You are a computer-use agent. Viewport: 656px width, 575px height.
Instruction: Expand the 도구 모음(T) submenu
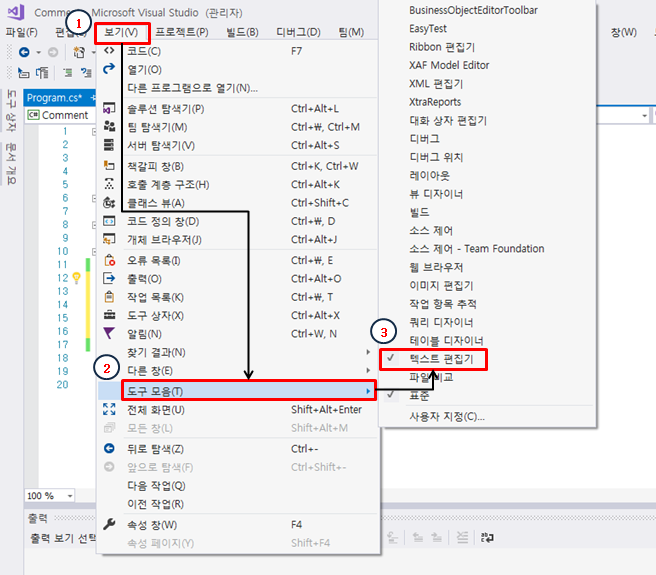tap(249, 391)
